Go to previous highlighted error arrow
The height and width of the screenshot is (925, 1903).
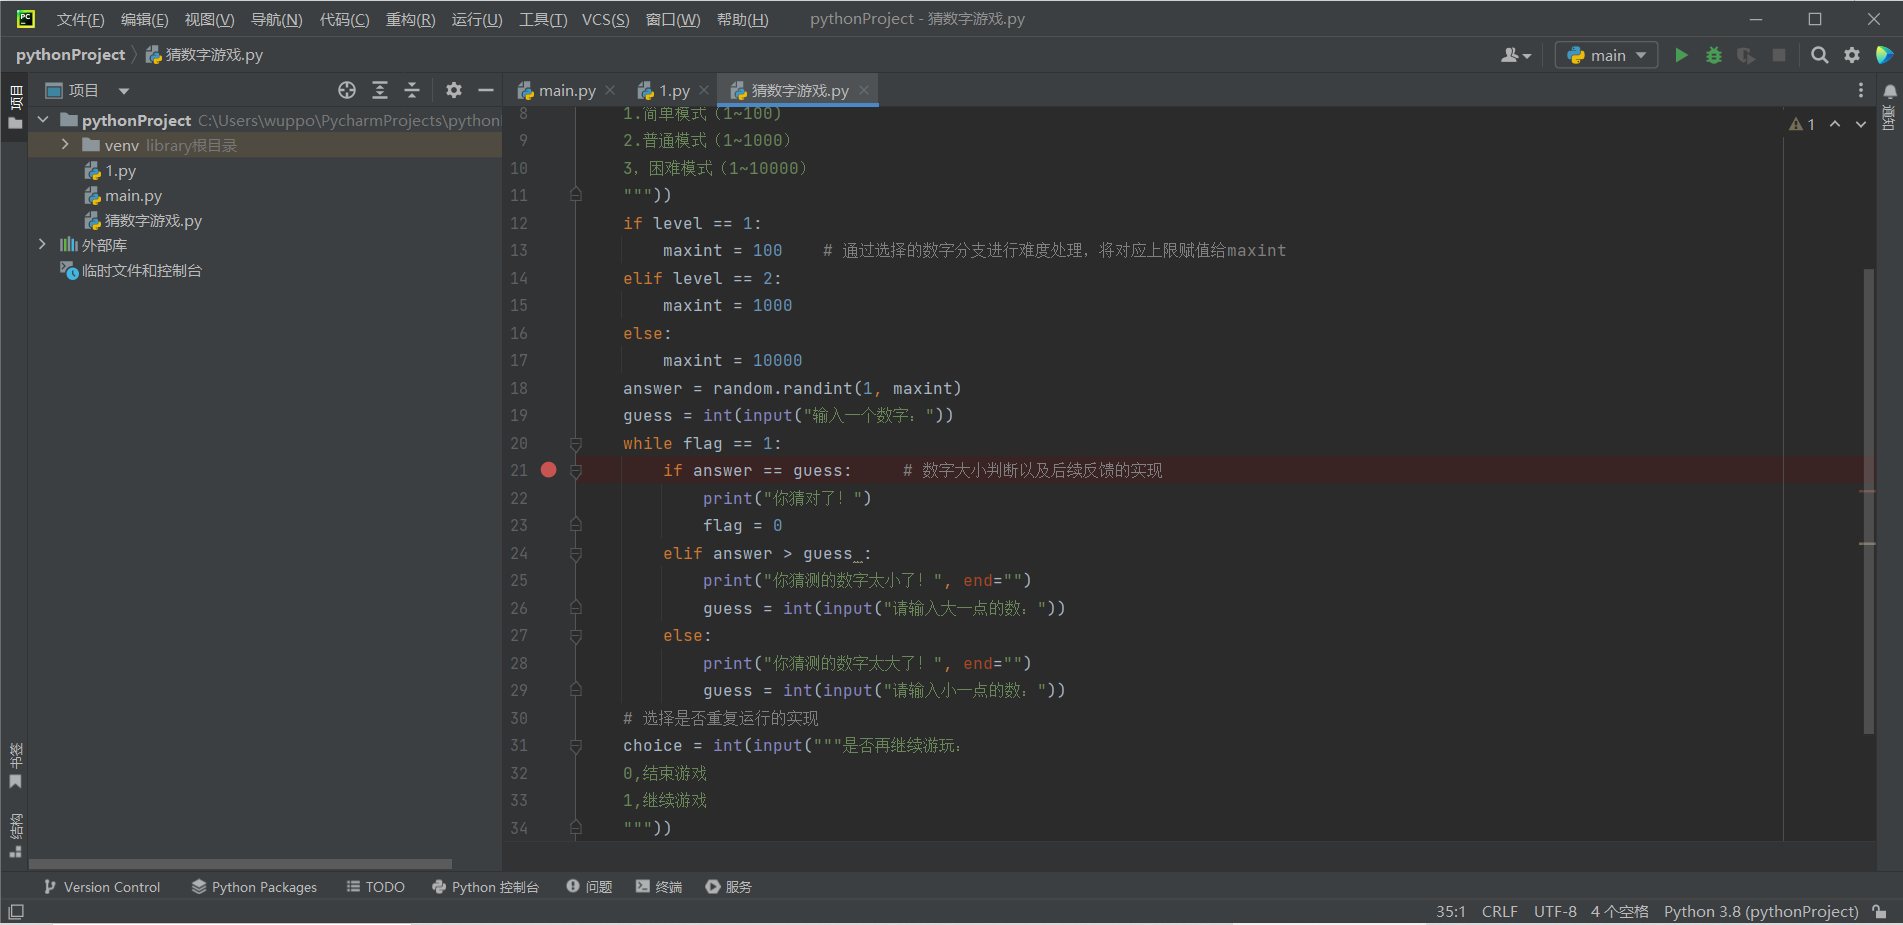(x=1835, y=124)
